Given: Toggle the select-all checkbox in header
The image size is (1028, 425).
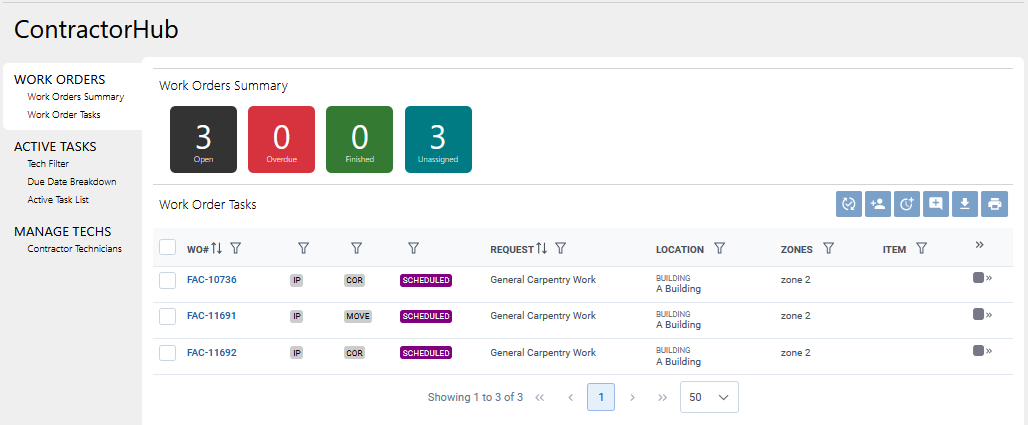Looking at the screenshot, I should (x=168, y=248).
